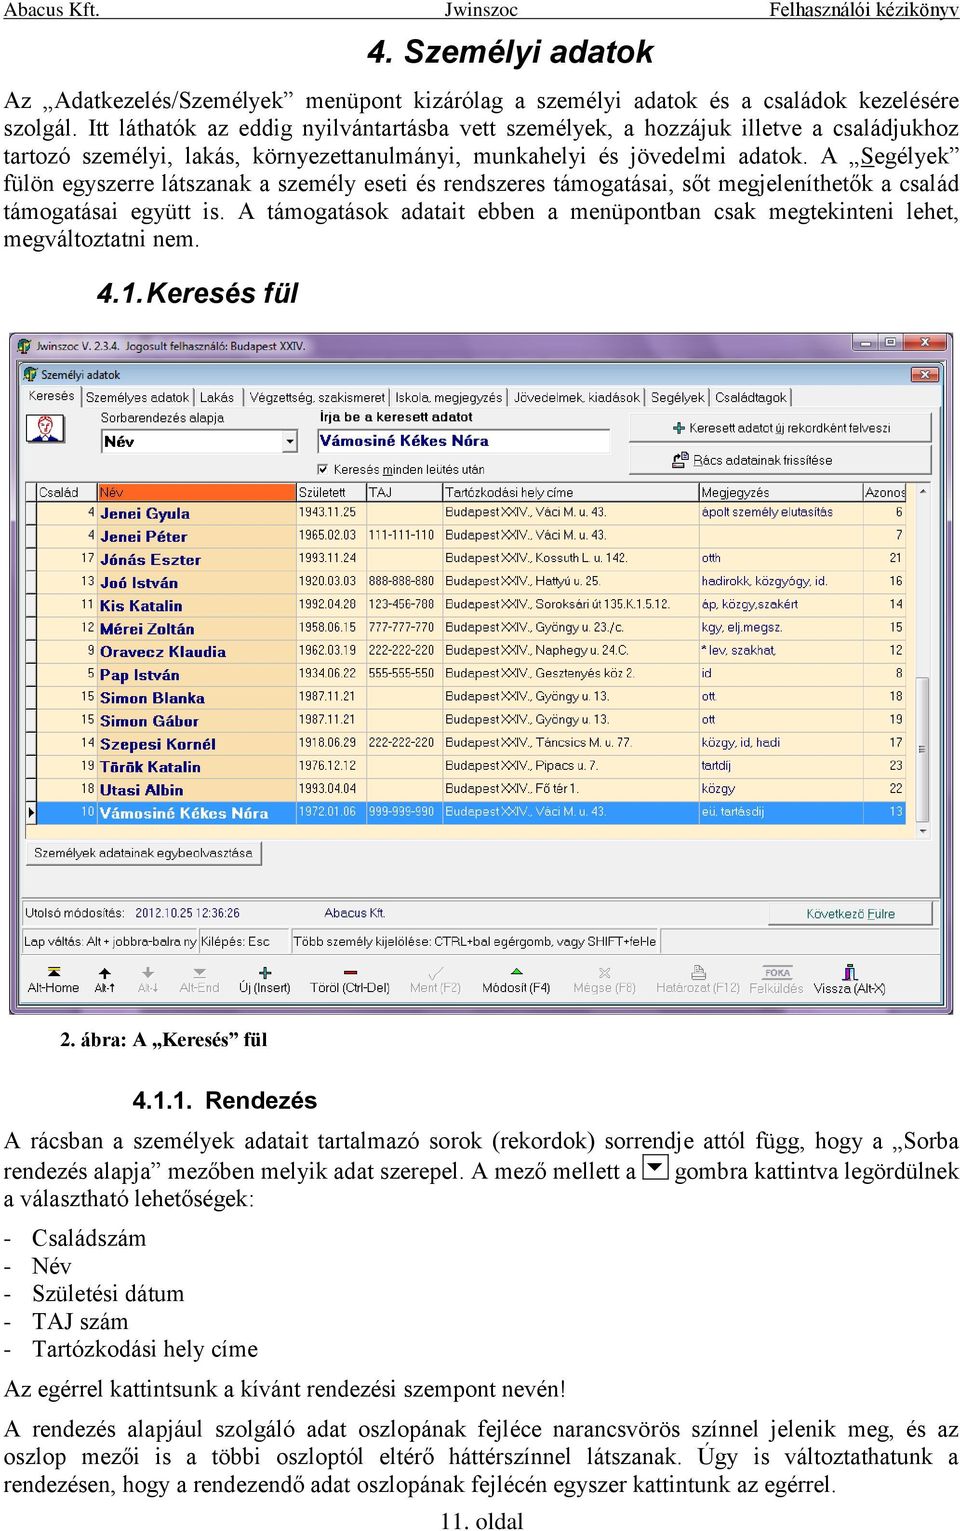
Task: Open the Jövedelmek, kiadások tab
Action: point(576,397)
